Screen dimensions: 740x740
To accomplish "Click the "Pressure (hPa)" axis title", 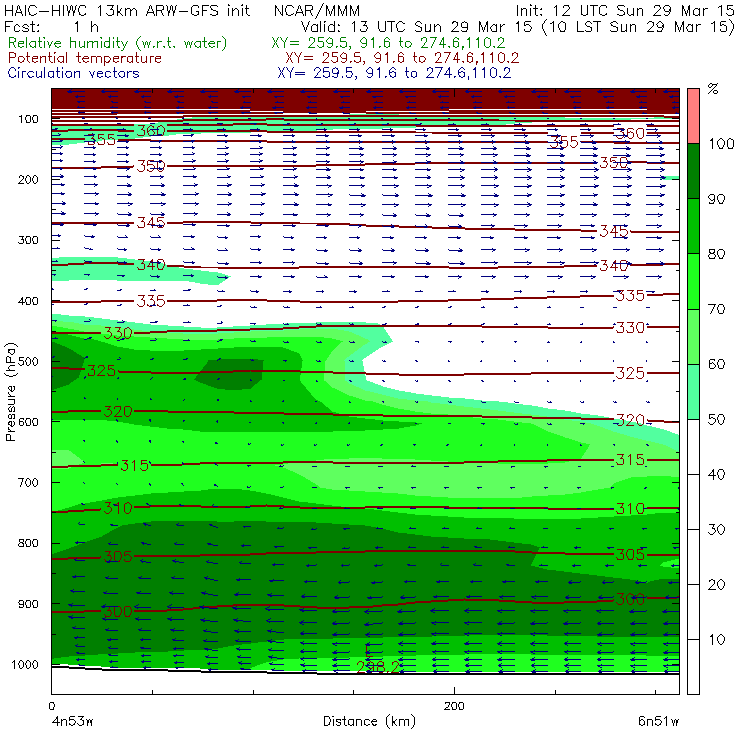I will coord(10,392).
